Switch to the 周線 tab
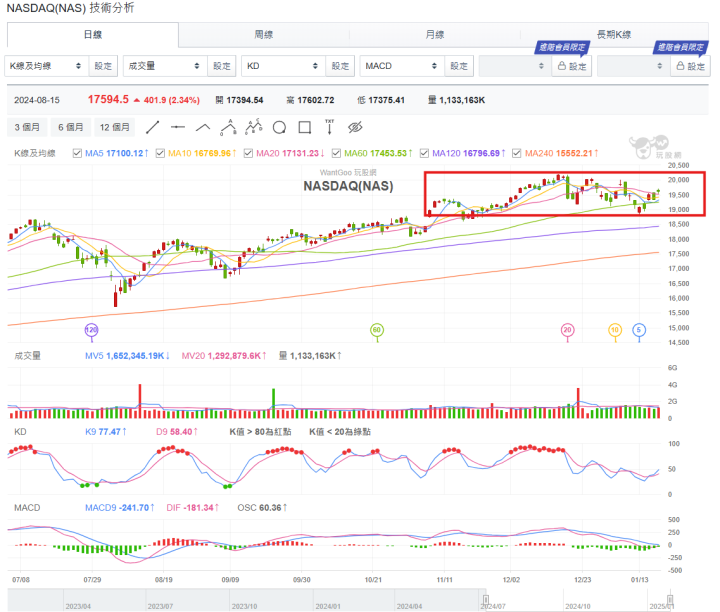The image size is (720, 612). (x=264, y=35)
